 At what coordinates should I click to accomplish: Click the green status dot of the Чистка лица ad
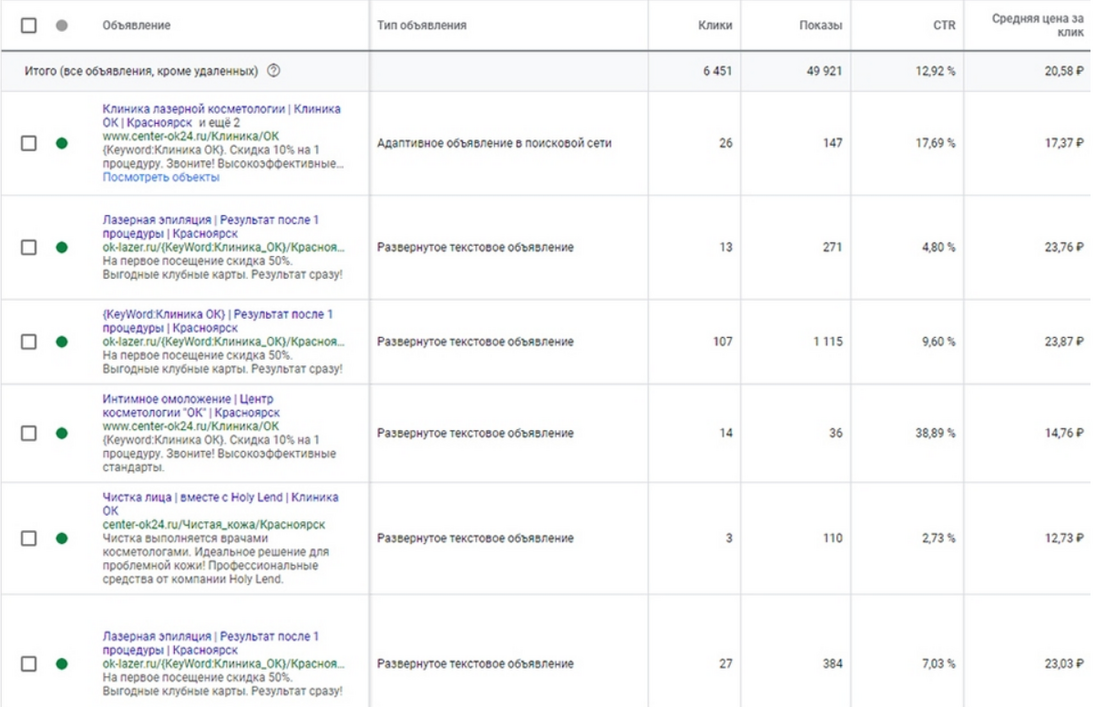coord(62,538)
